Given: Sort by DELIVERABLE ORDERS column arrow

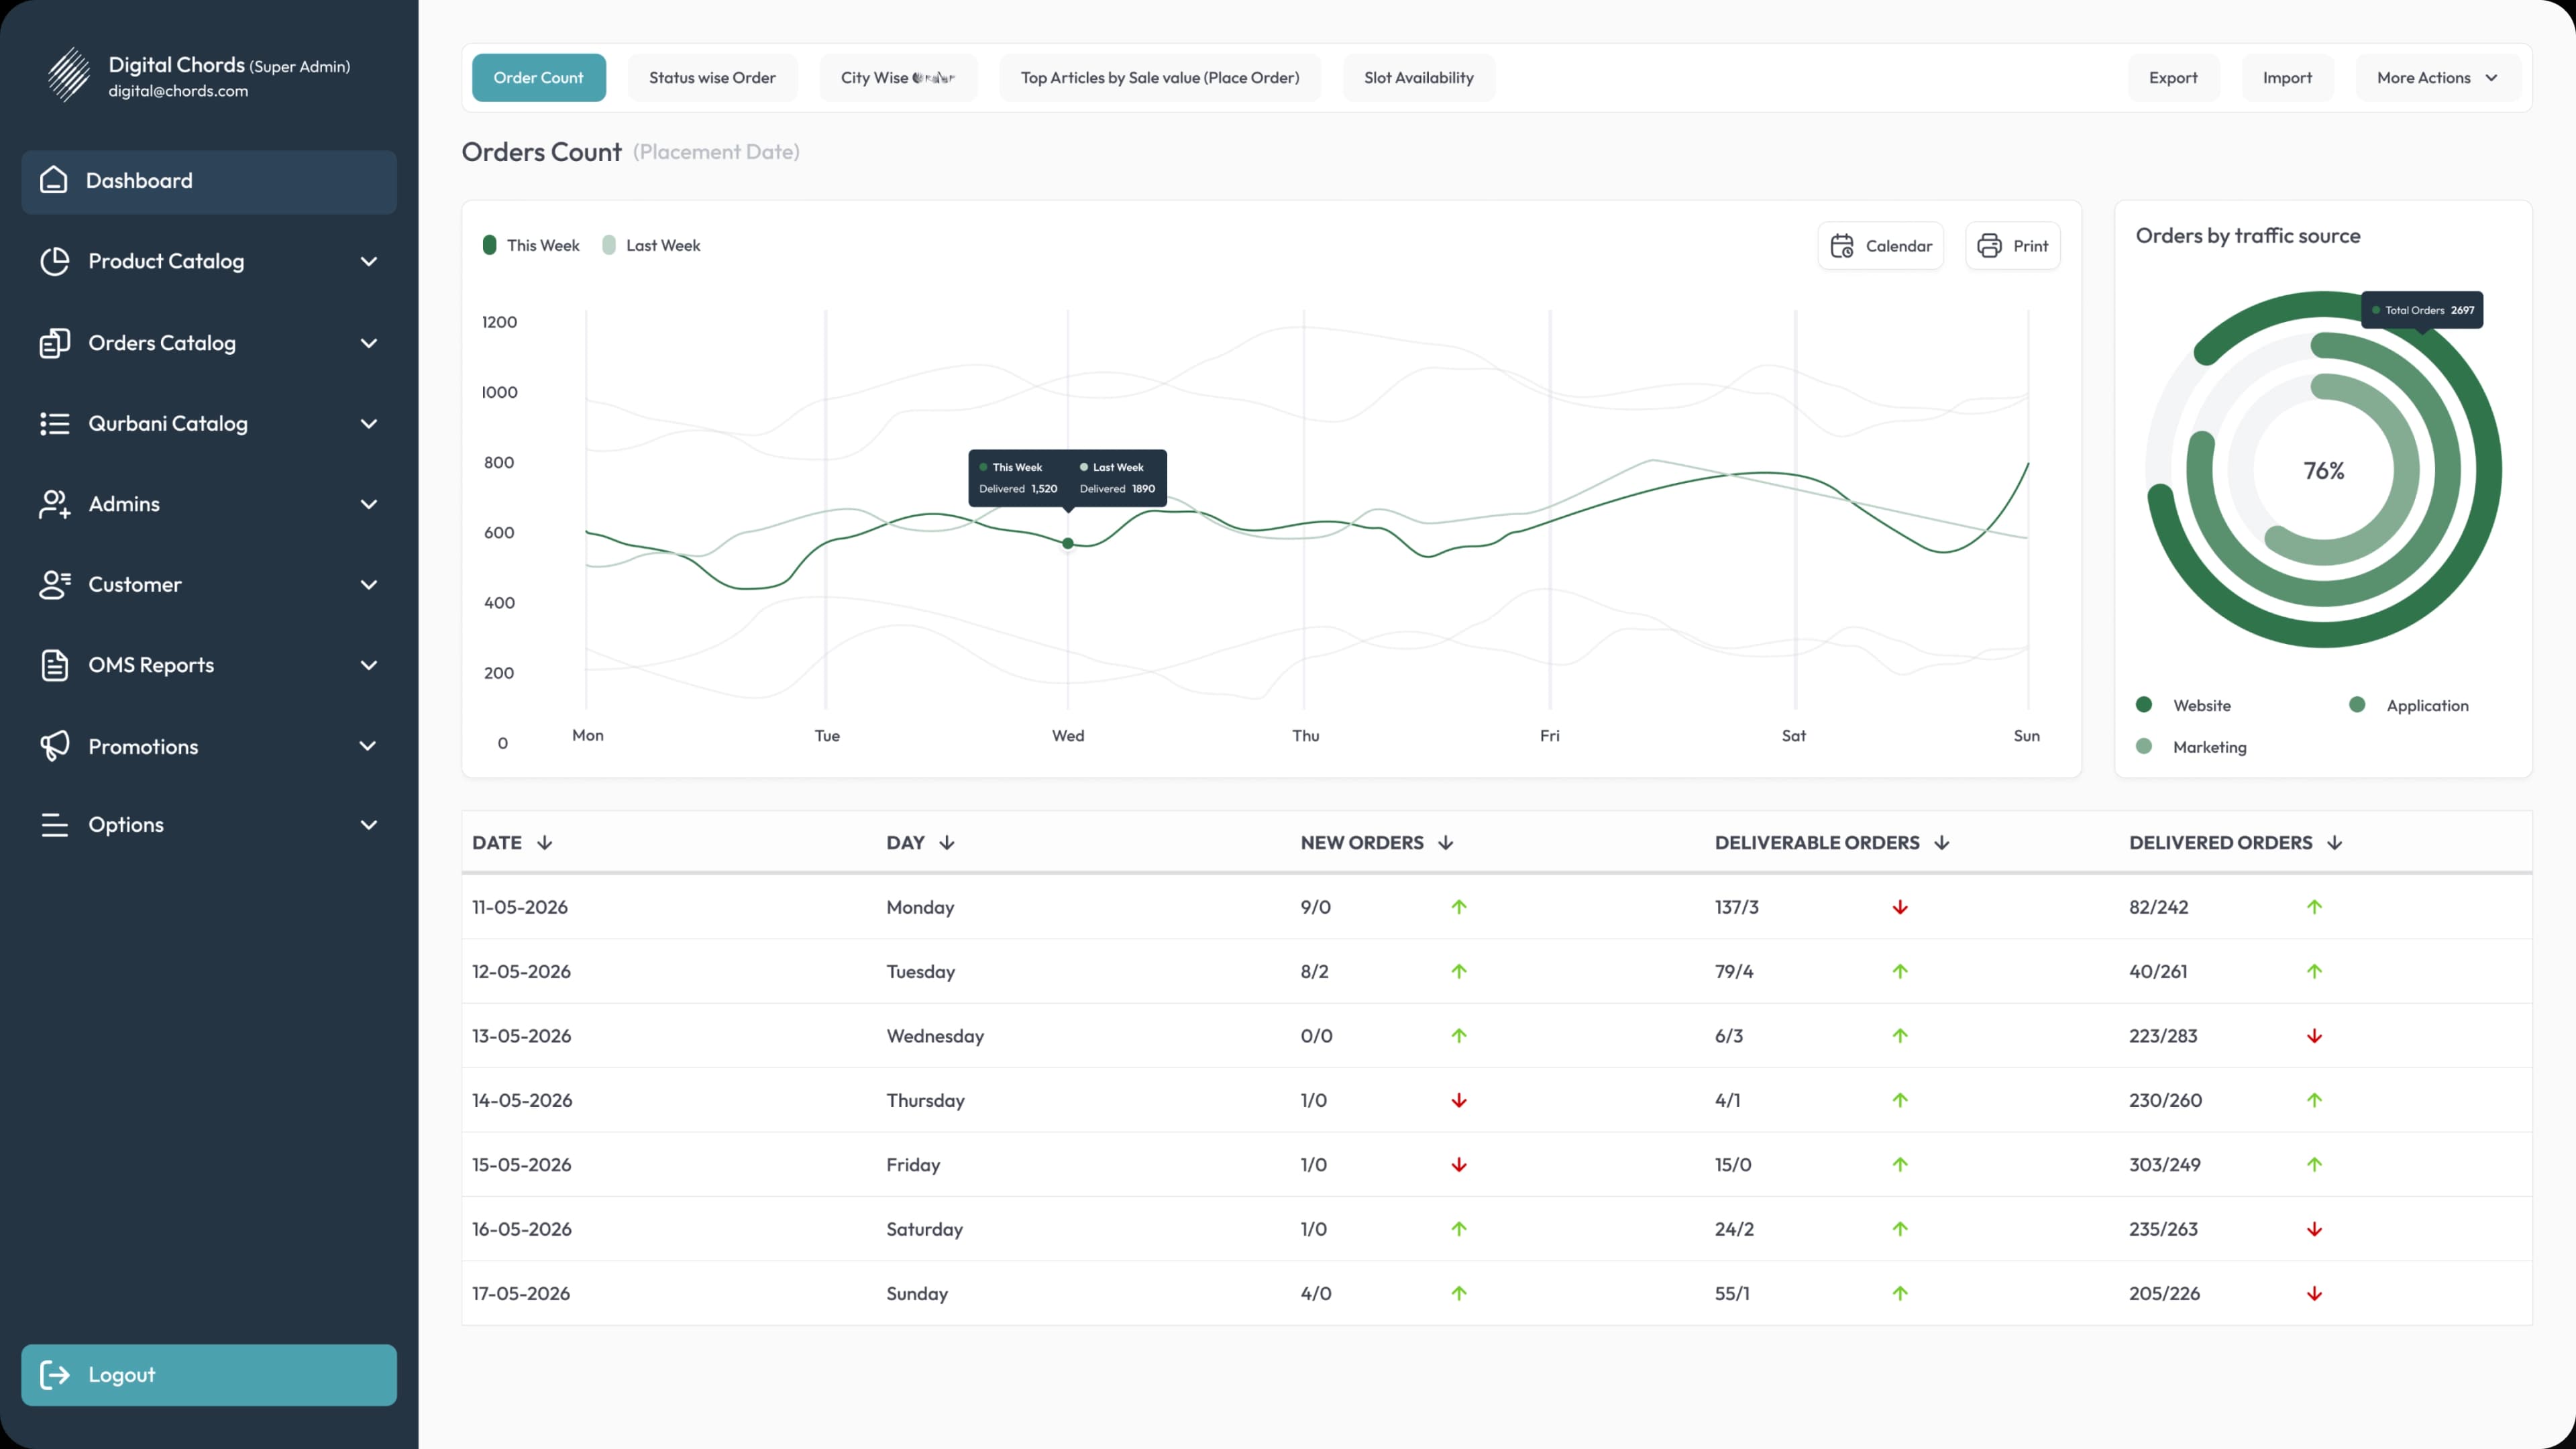Looking at the screenshot, I should click(x=1942, y=843).
